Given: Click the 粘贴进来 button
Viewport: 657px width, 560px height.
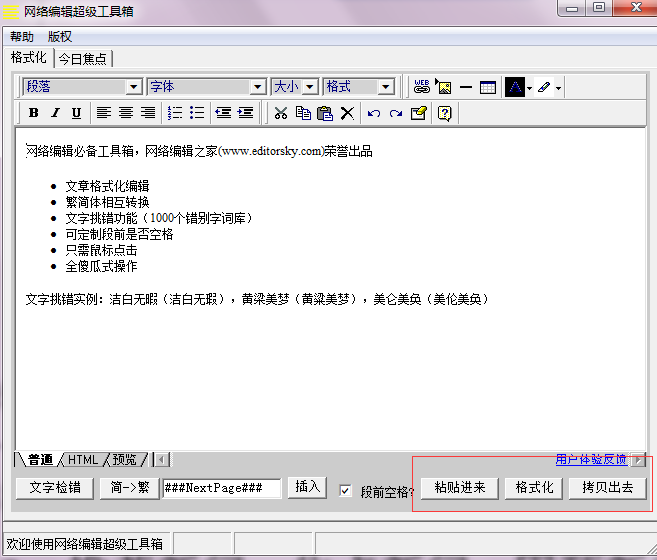Looking at the screenshot, I should click(x=459, y=488).
